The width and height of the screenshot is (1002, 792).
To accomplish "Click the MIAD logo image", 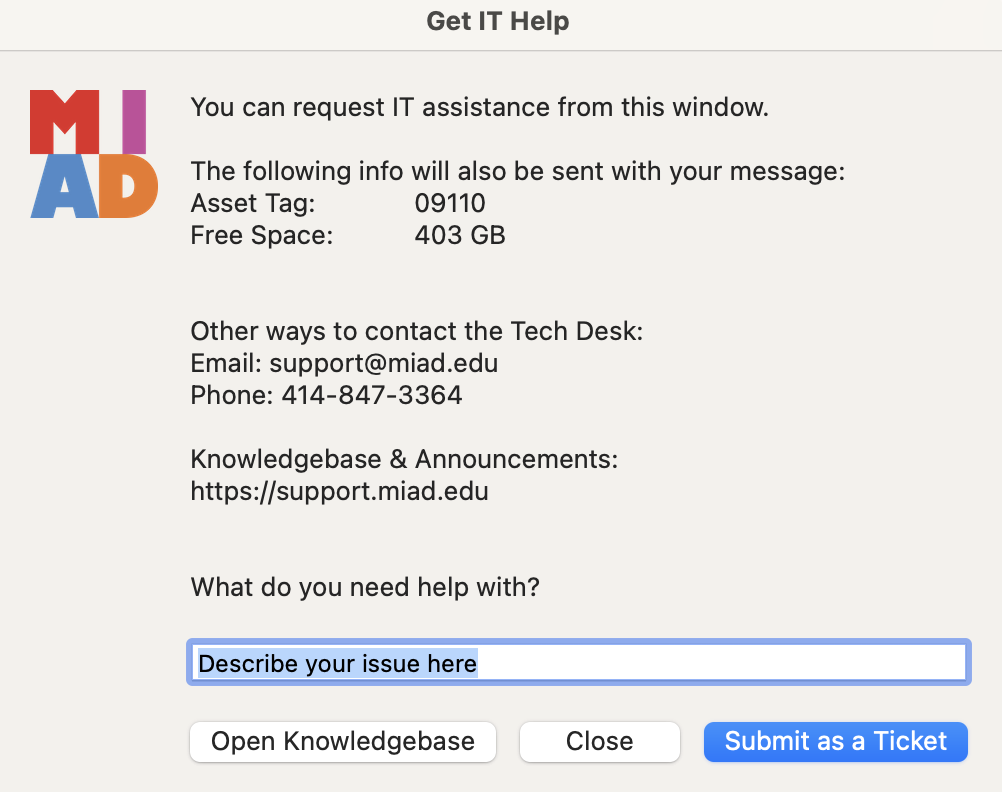I will coord(94,154).
